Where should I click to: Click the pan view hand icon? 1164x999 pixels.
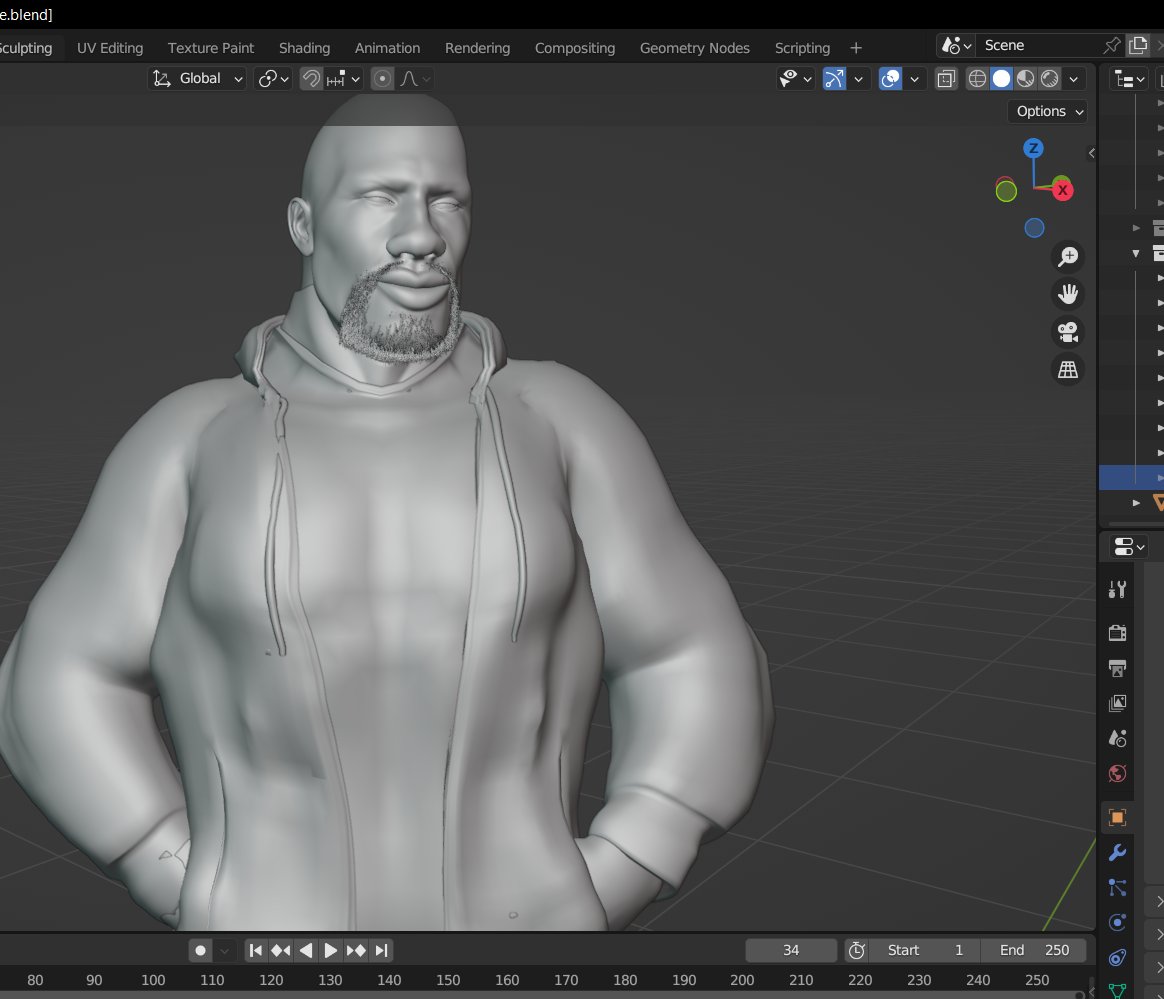pyautogui.click(x=1068, y=294)
